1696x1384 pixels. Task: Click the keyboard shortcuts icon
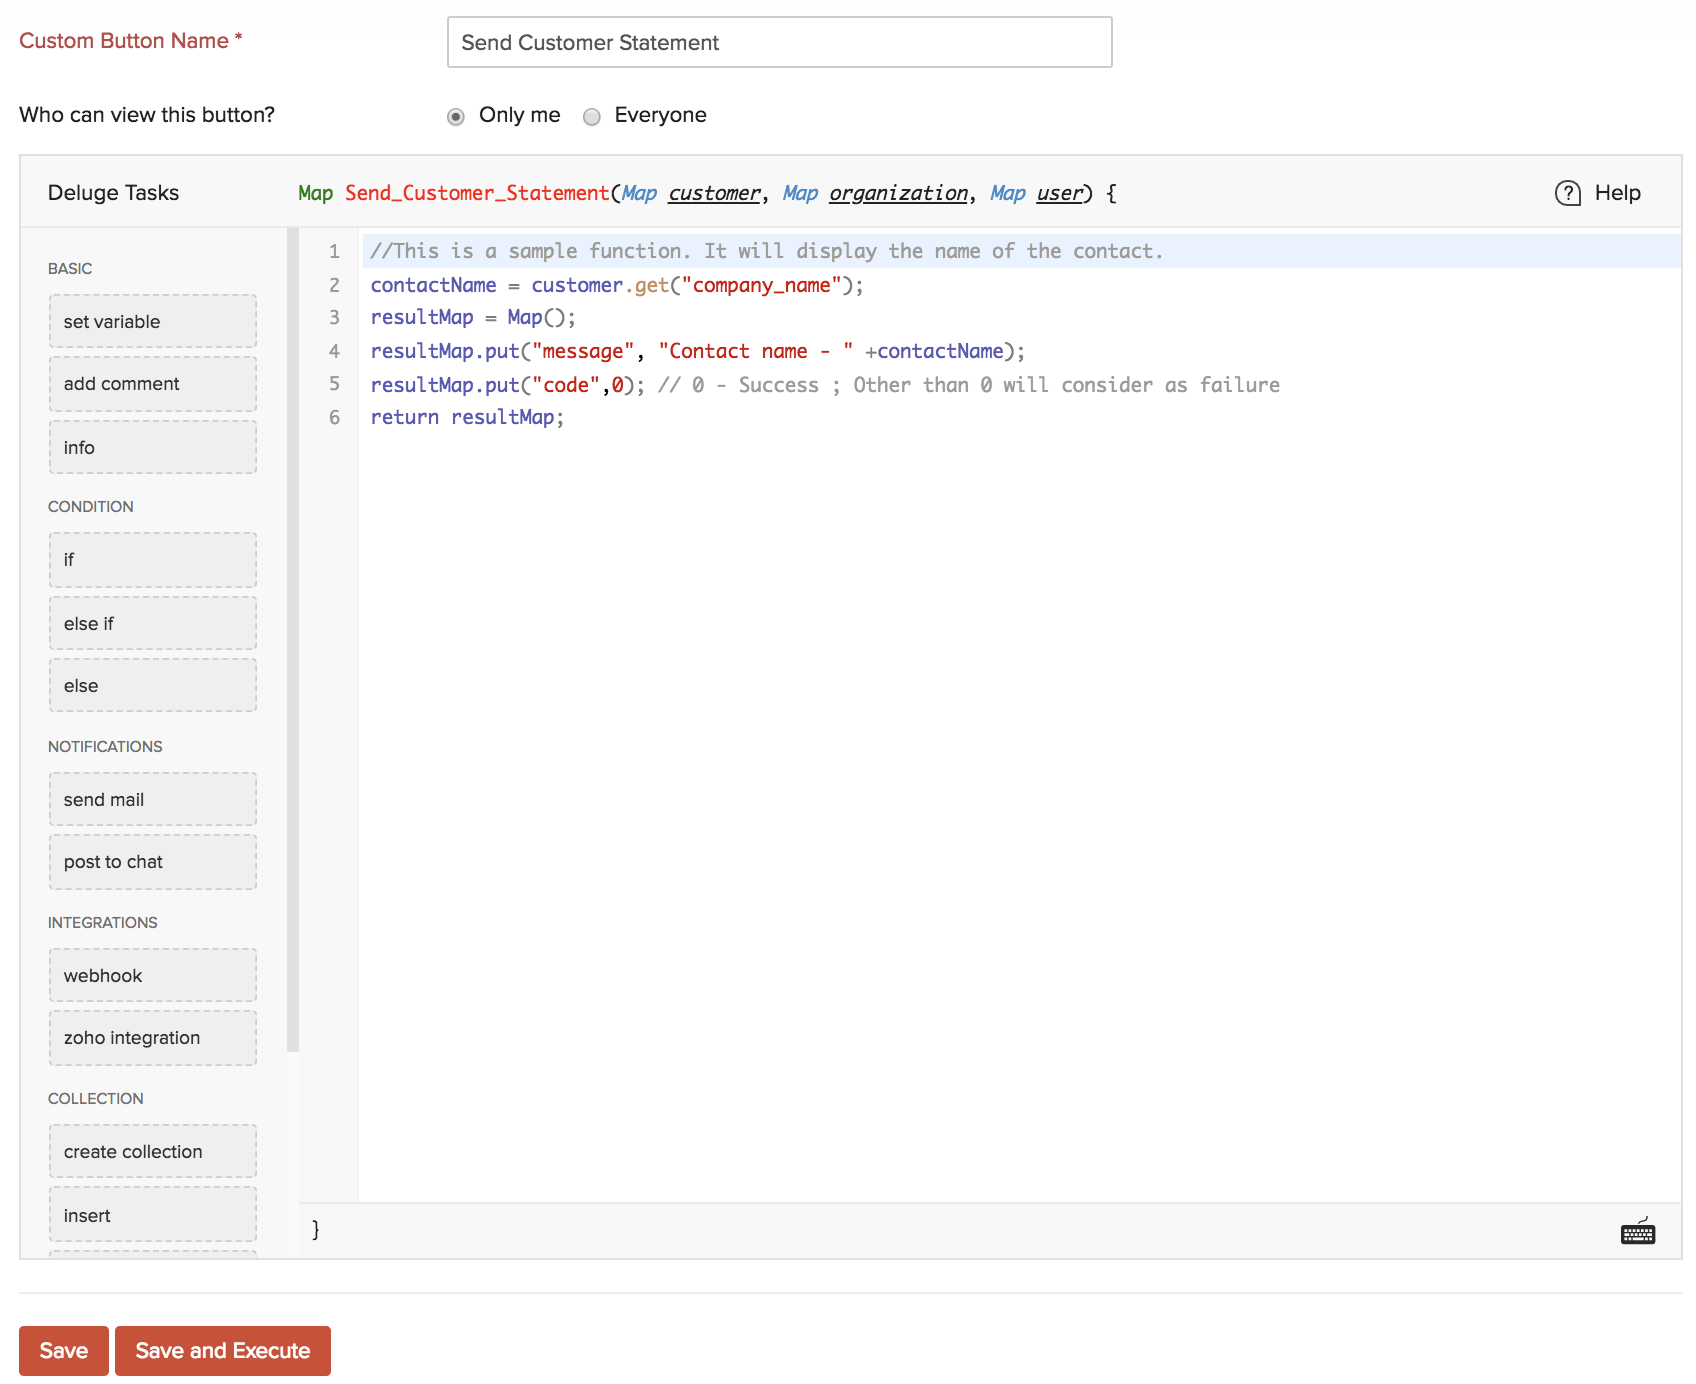coord(1637,1232)
